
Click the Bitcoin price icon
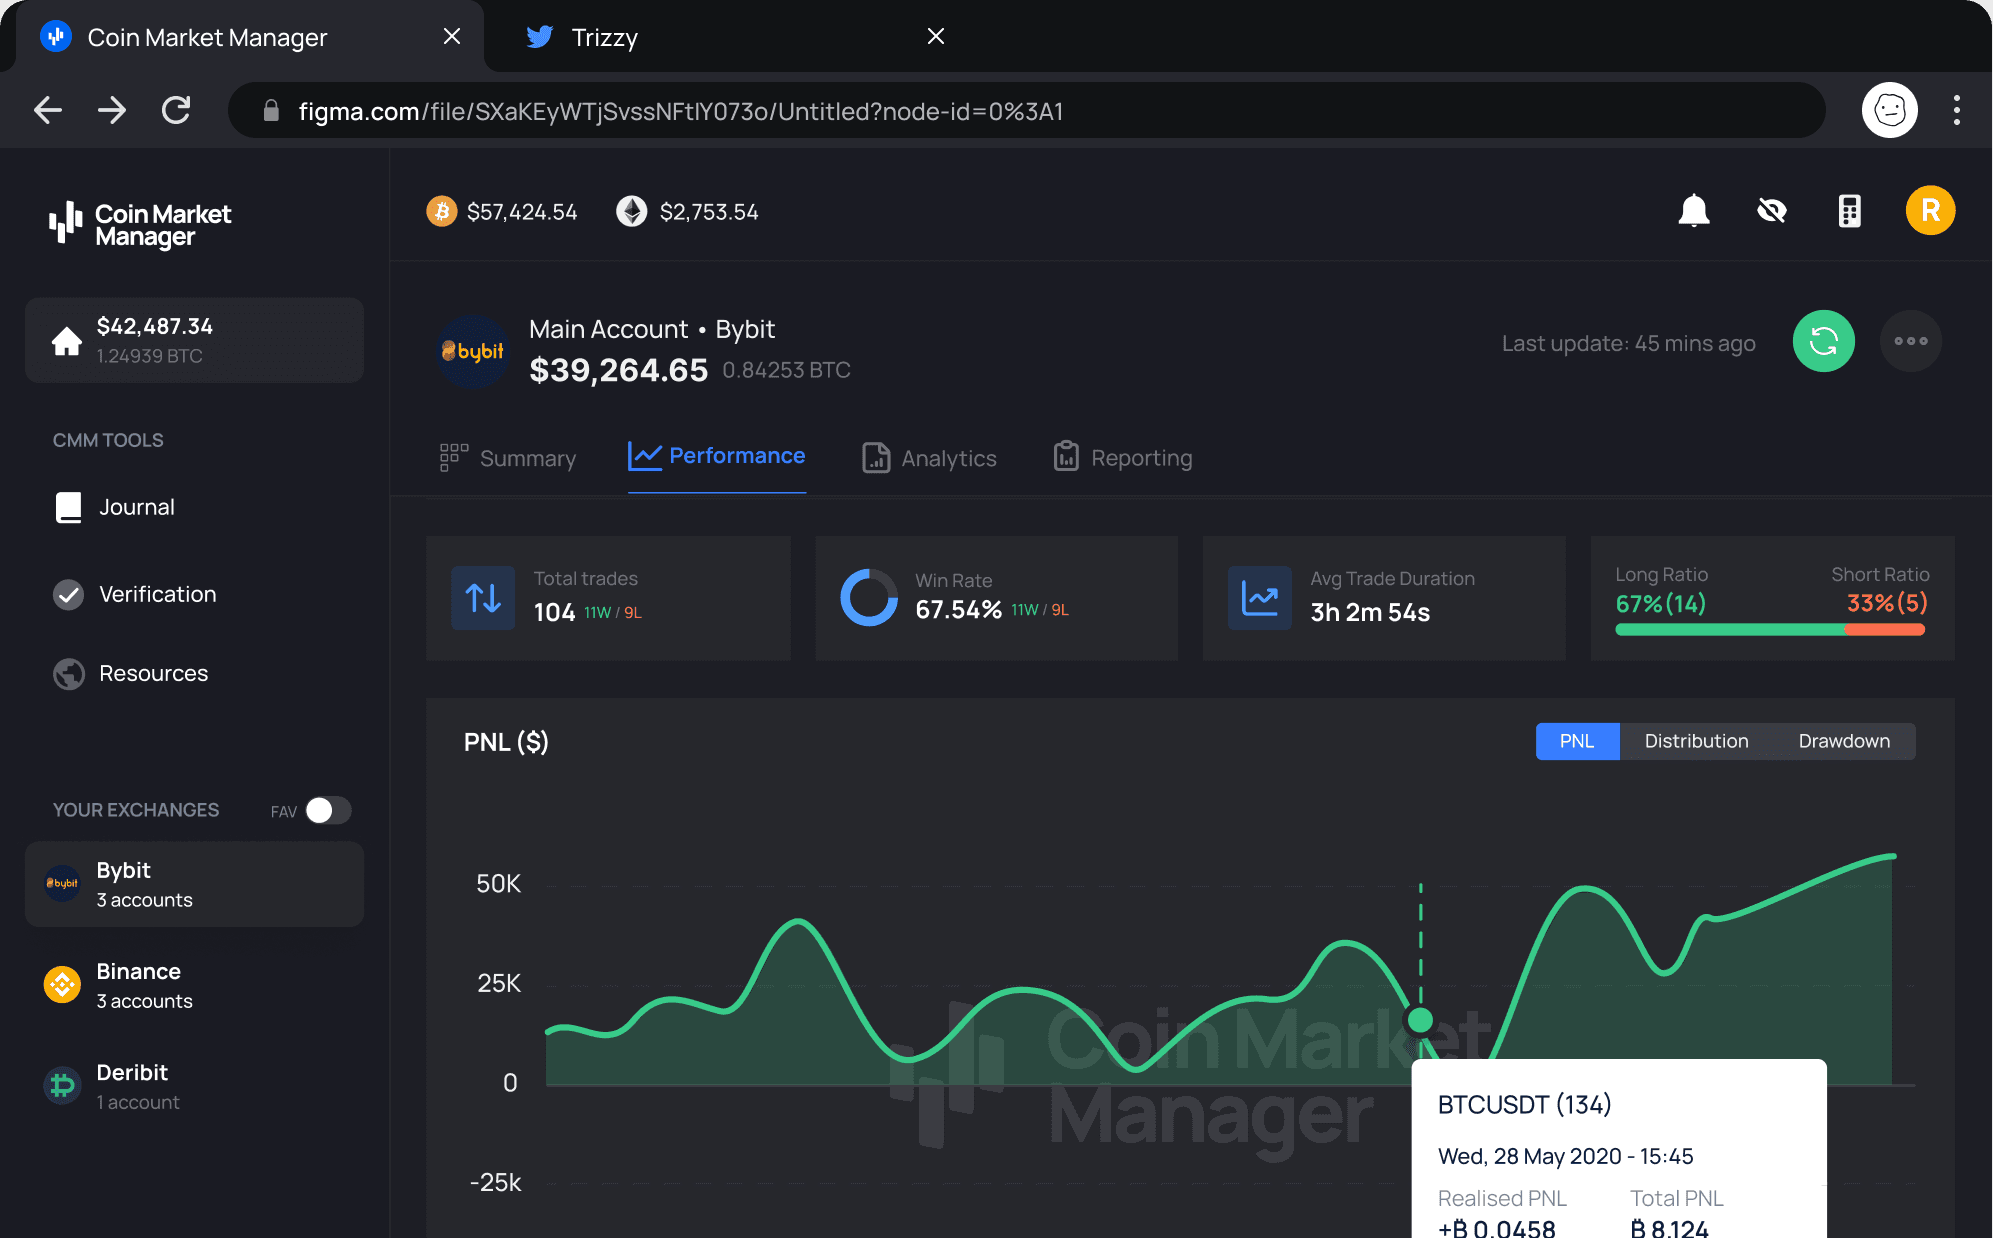[x=442, y=211]
